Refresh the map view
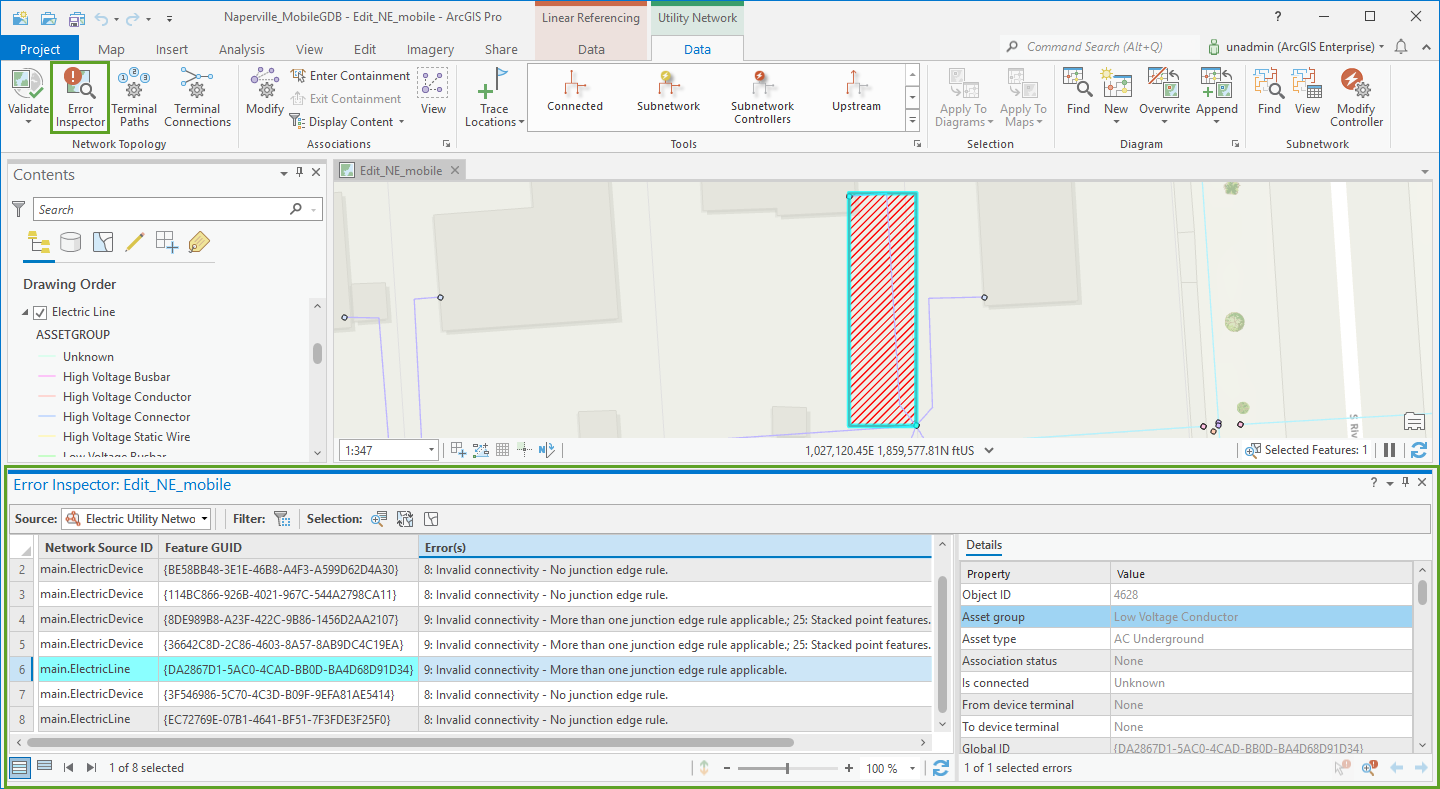The width and height of the screenshot is (1440, 789). click(x=1418, y=451)
